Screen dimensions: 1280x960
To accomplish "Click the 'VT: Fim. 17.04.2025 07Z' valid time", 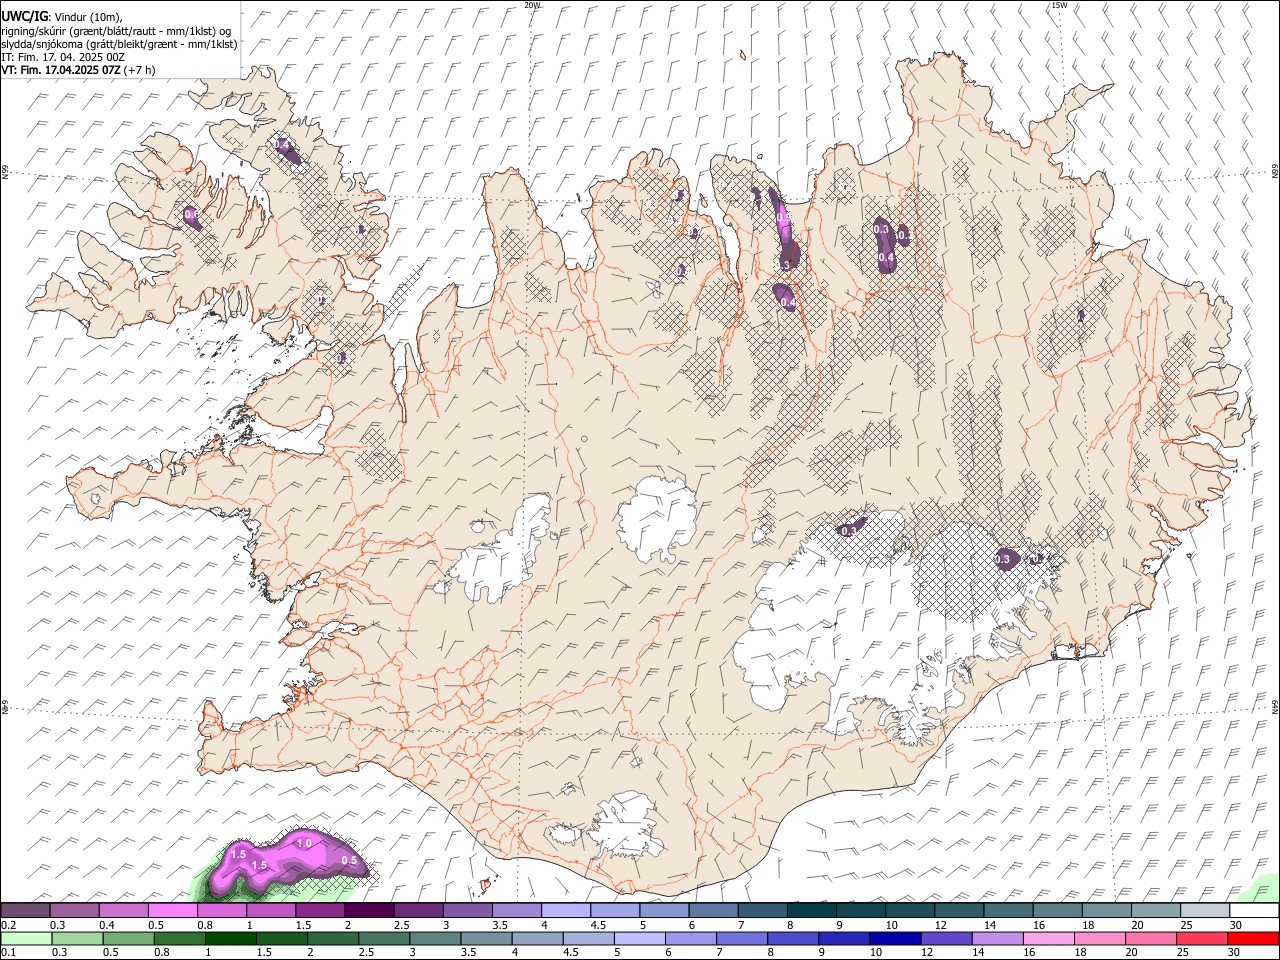I will pos(62,71).
